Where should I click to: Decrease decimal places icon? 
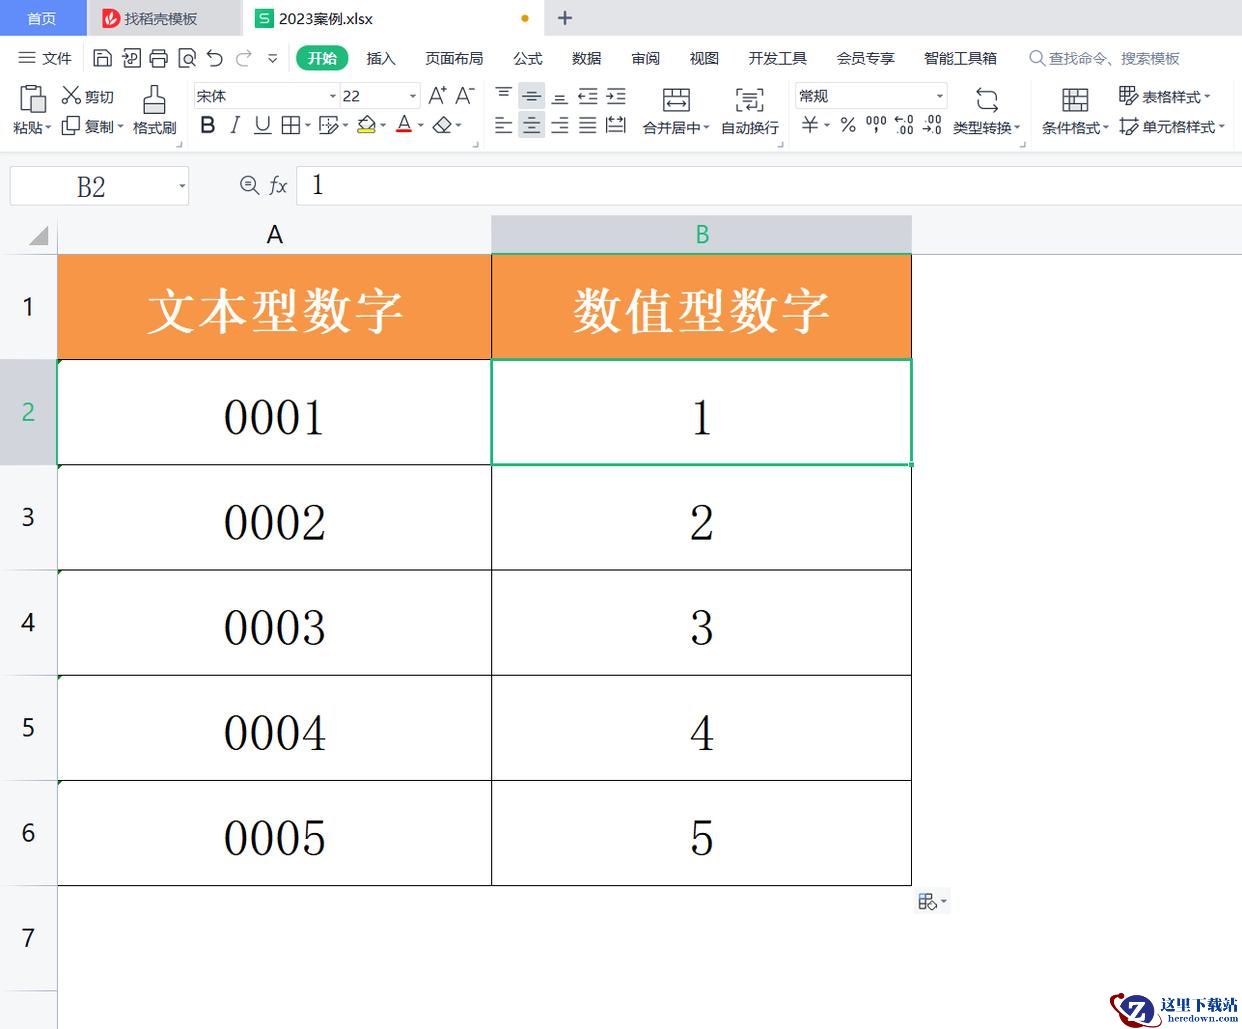(932, 124)
